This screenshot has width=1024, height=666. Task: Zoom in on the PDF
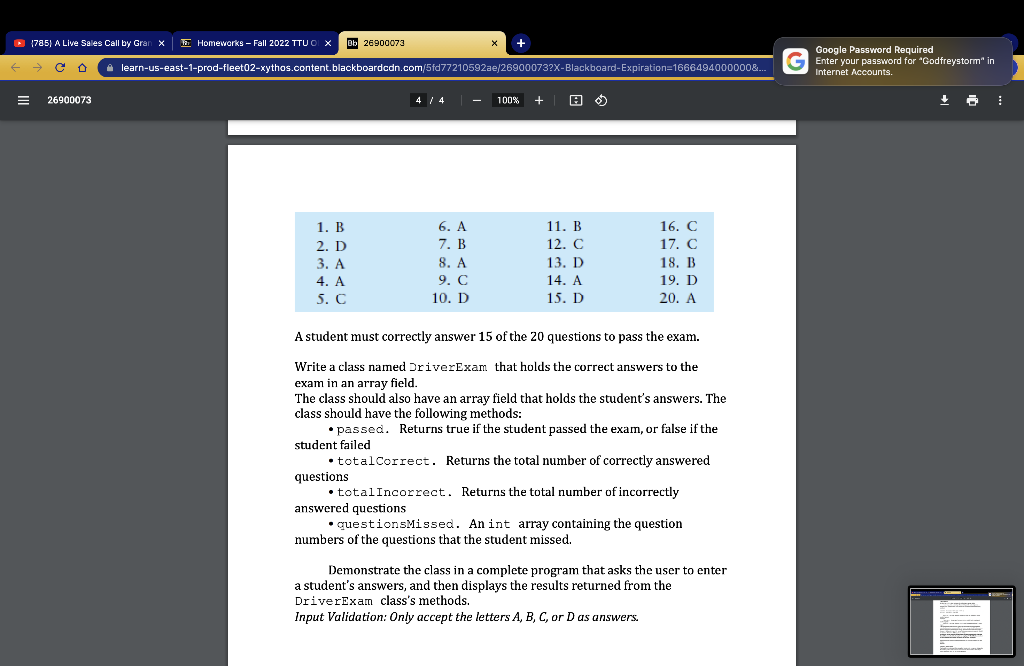pyautogui.click(x=538, y=99)
